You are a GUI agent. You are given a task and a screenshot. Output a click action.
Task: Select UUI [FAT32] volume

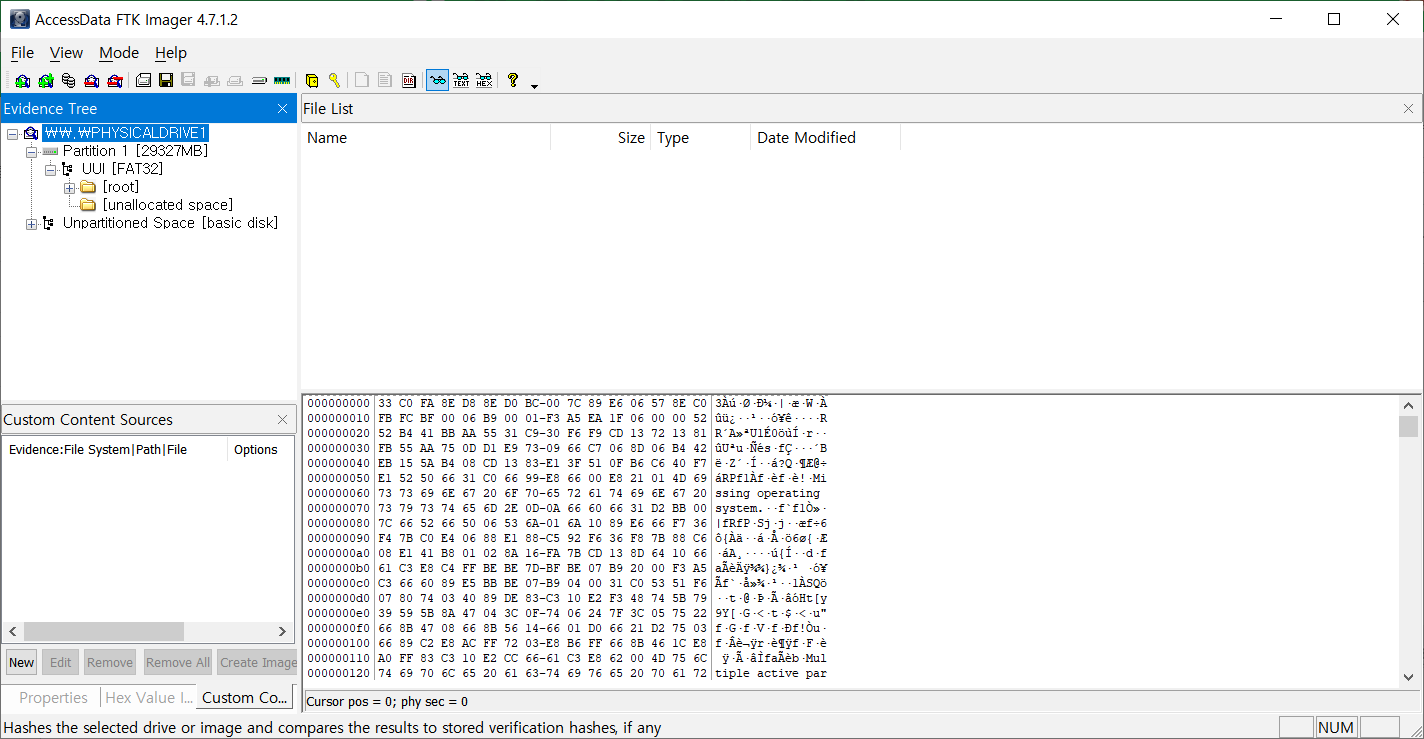122,169
